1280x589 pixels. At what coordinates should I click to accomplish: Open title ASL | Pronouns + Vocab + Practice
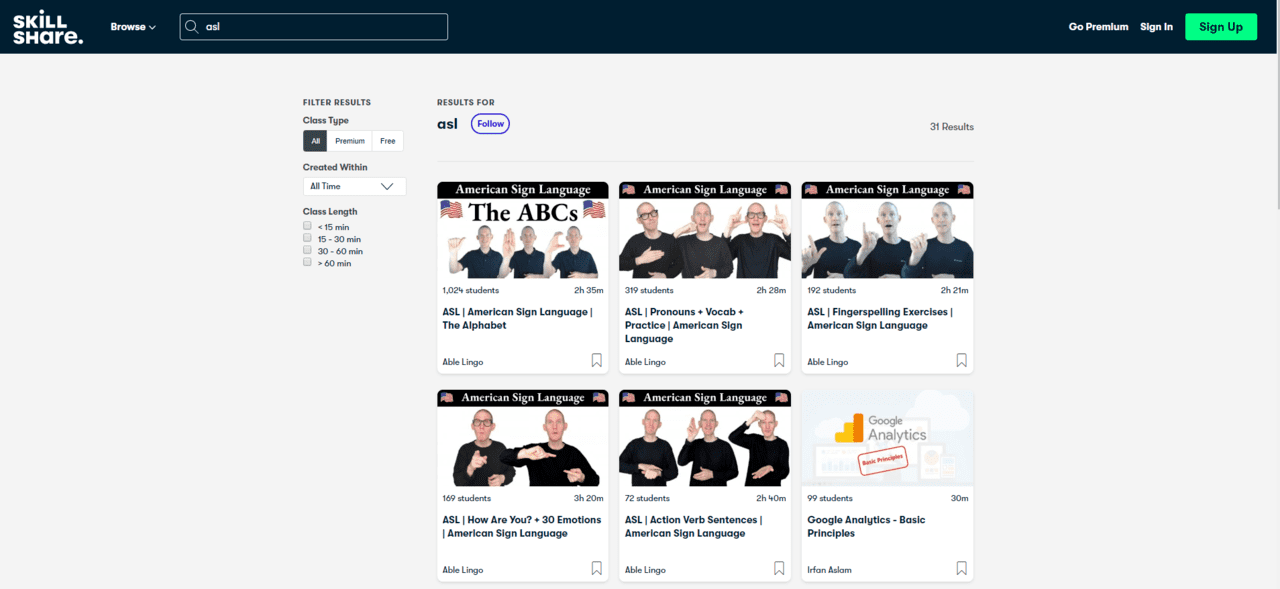click(x=684, y=325)
